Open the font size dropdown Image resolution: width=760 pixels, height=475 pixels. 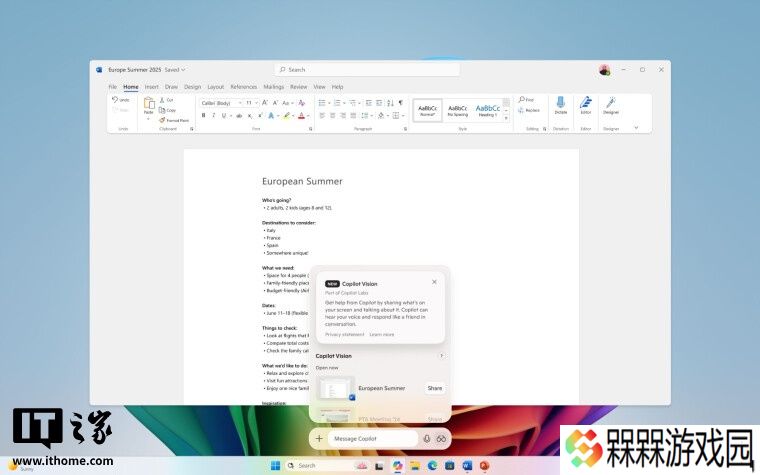click(x=256, y=103)
